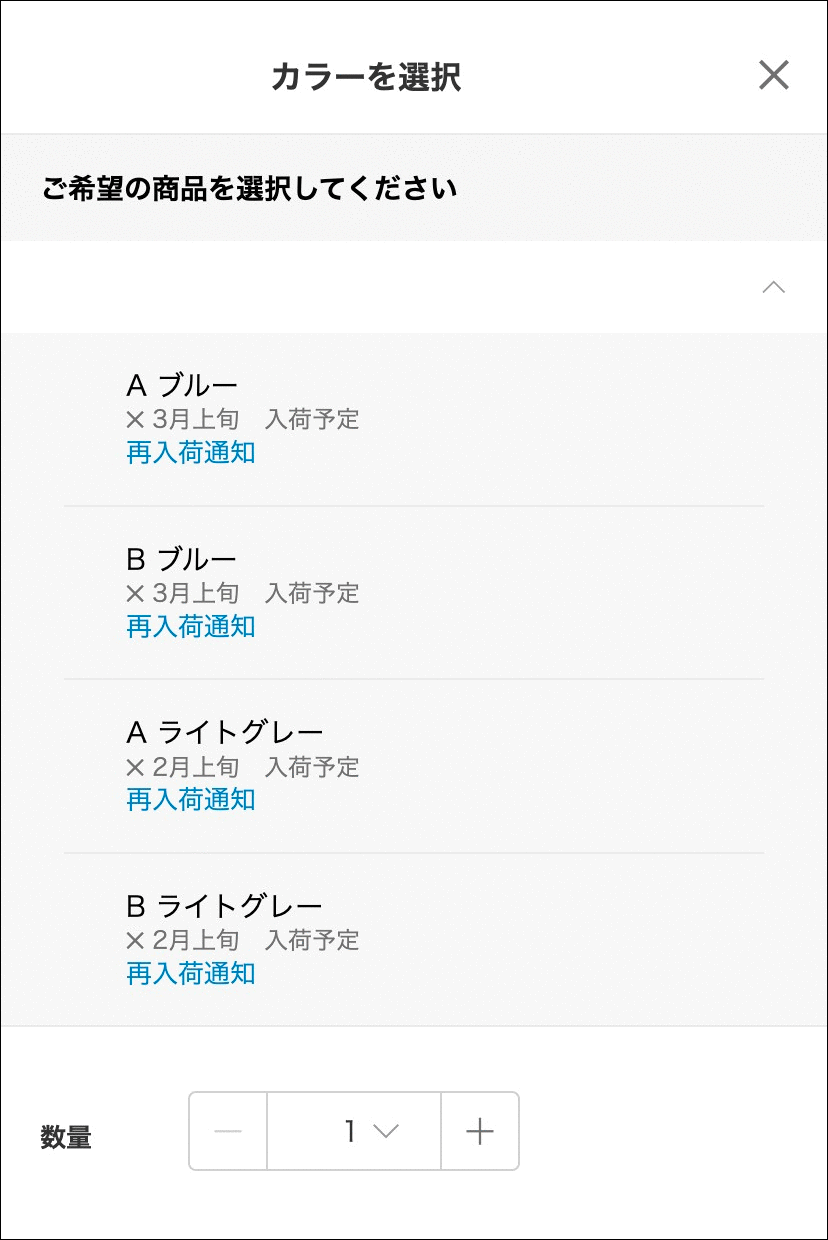Decrease quantity with the minus button
This screenshot has height=1240, width=828.
click(x=228, y=1131)
